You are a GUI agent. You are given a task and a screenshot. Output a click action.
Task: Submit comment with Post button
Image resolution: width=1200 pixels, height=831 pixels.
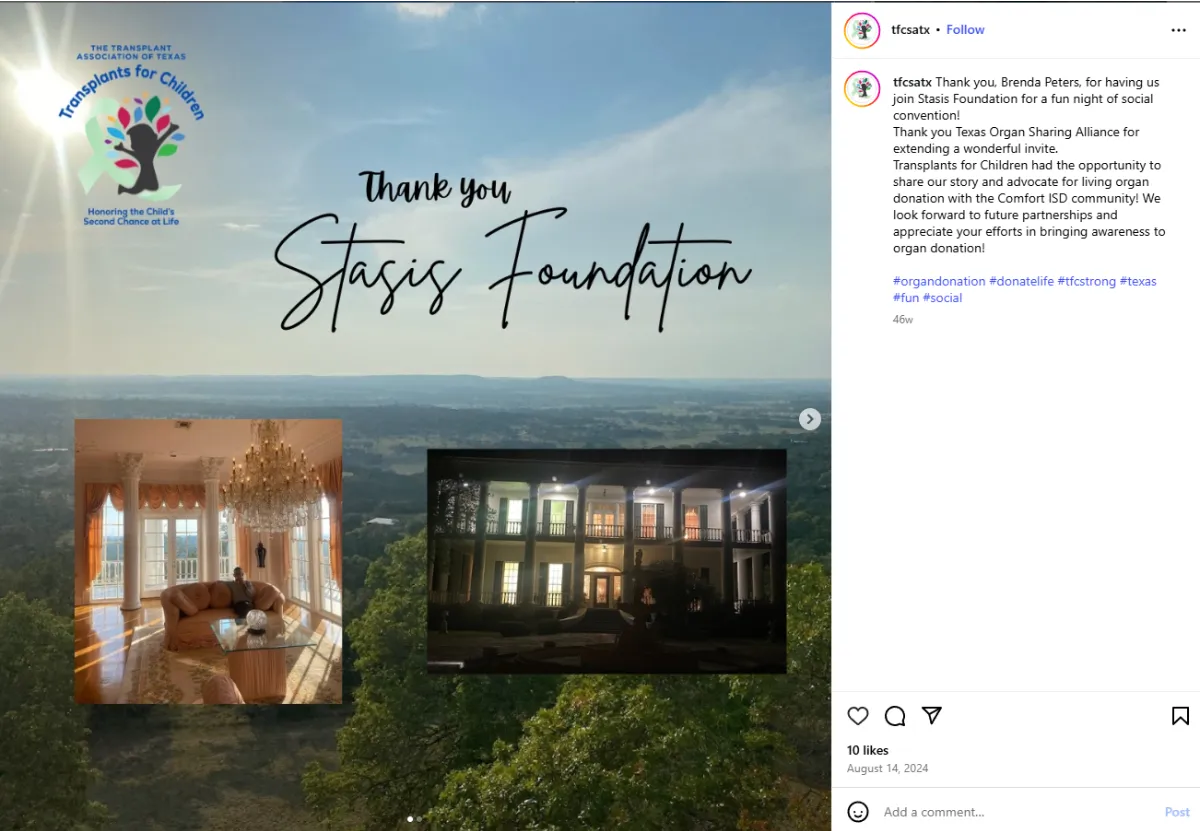(x=1177, y=812)
